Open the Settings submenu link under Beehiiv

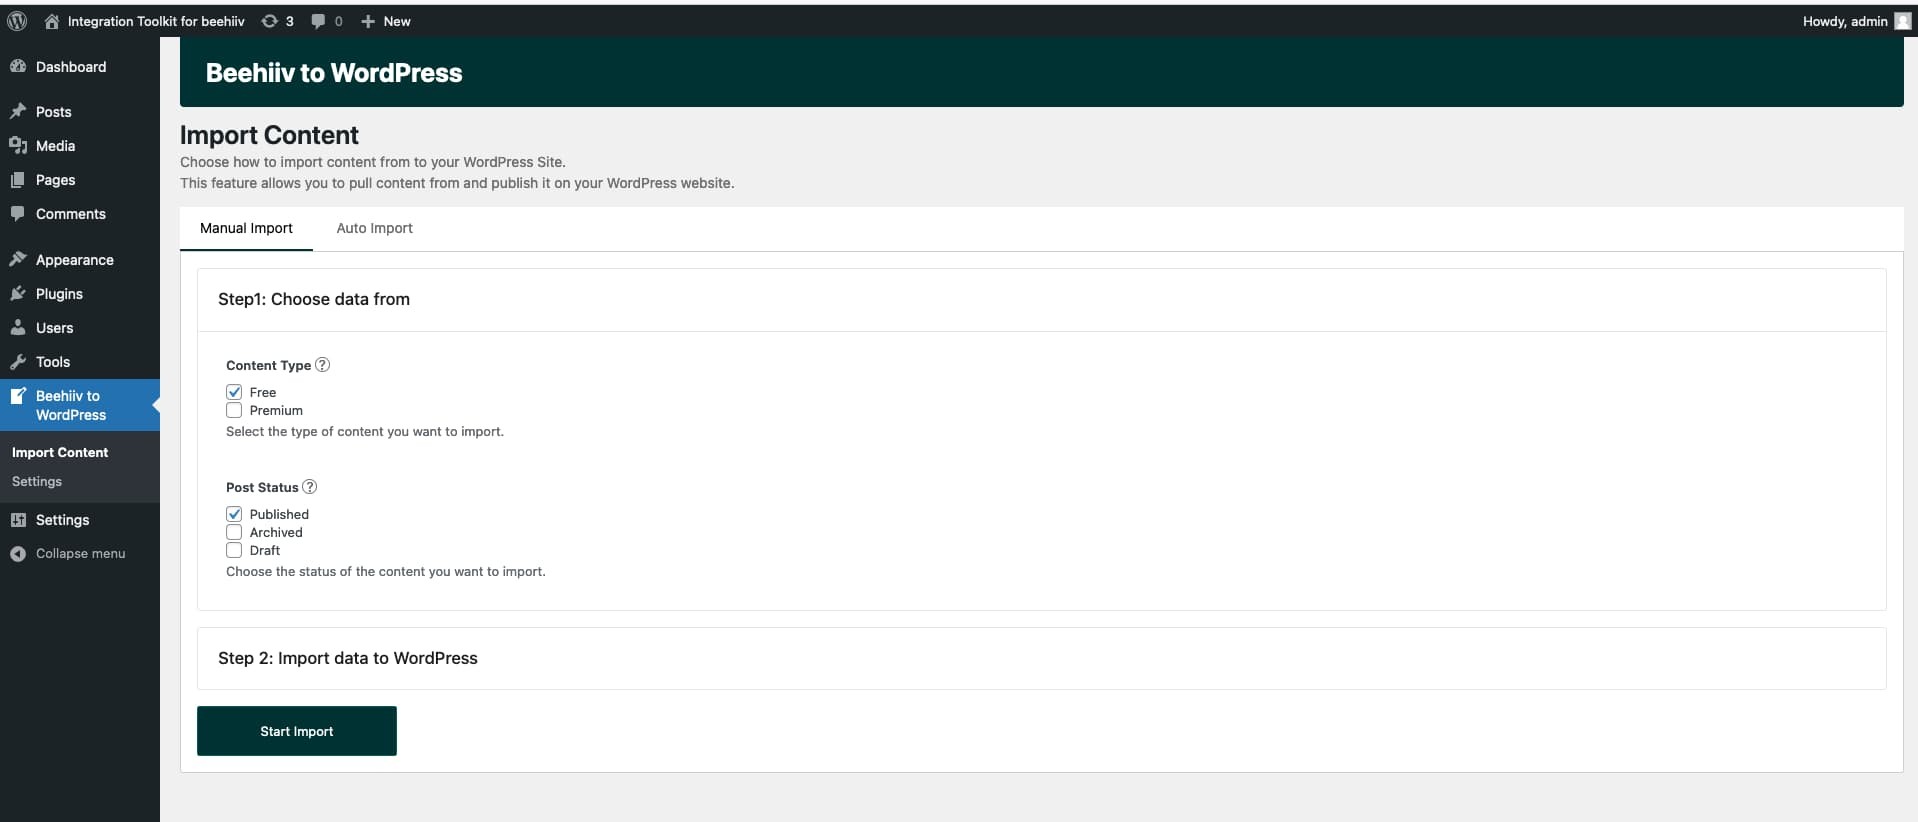tap(37, 481)
